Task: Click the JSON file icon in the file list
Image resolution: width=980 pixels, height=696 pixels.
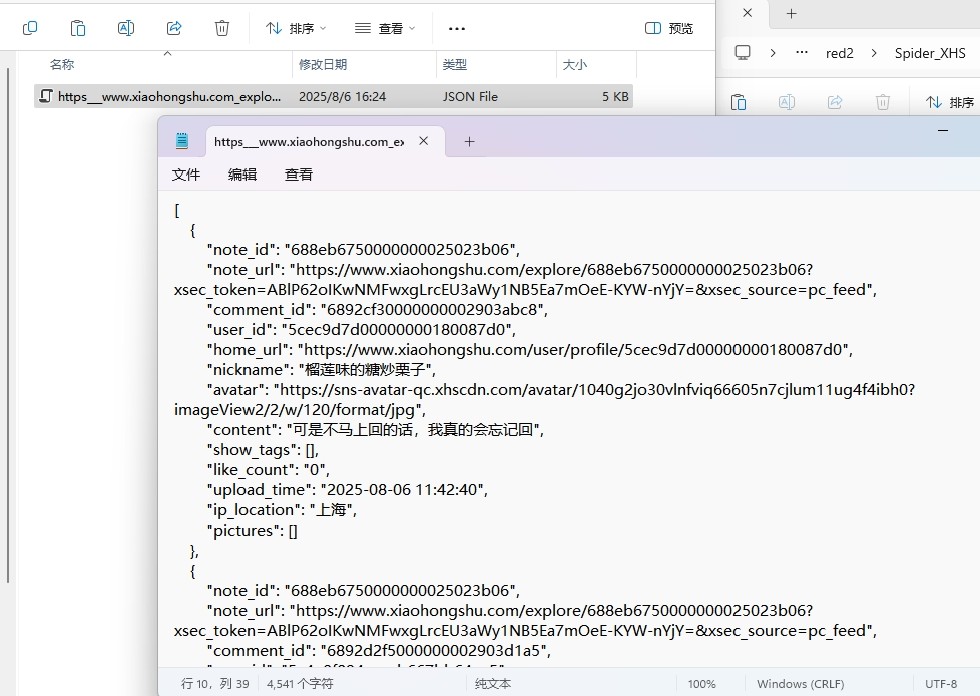Action: pyautogui.click(x=46, y=96)
